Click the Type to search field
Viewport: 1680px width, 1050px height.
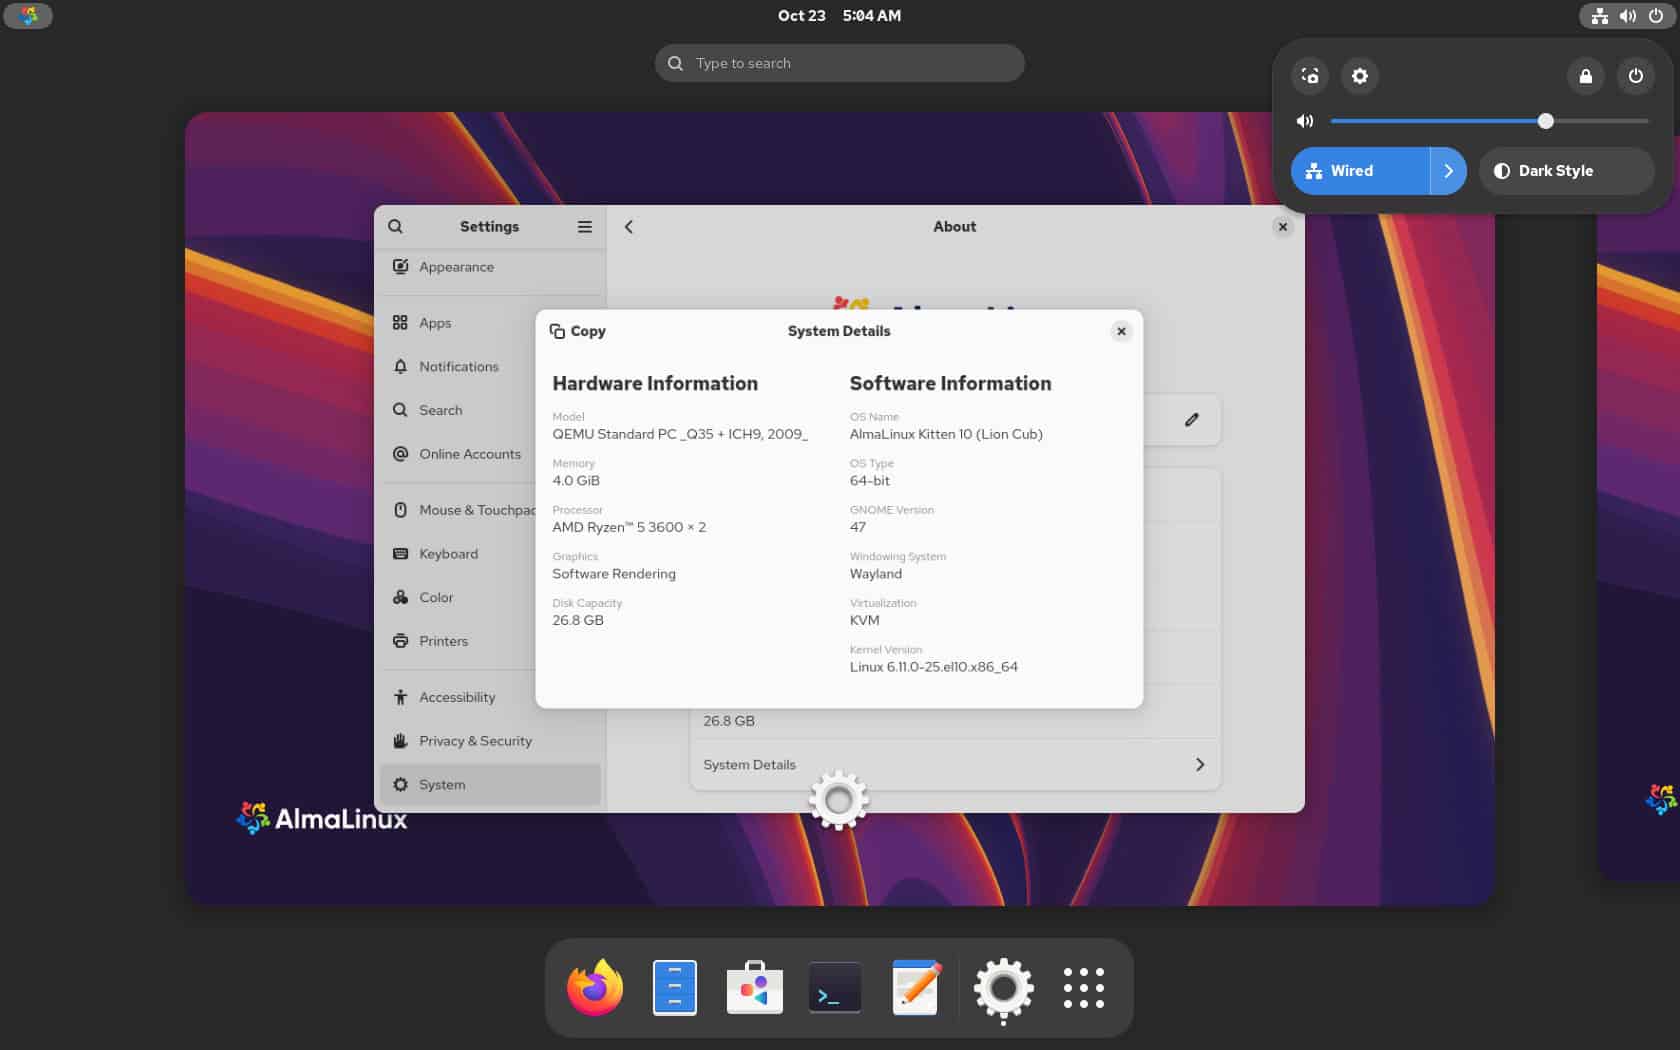tap(839, 63)
